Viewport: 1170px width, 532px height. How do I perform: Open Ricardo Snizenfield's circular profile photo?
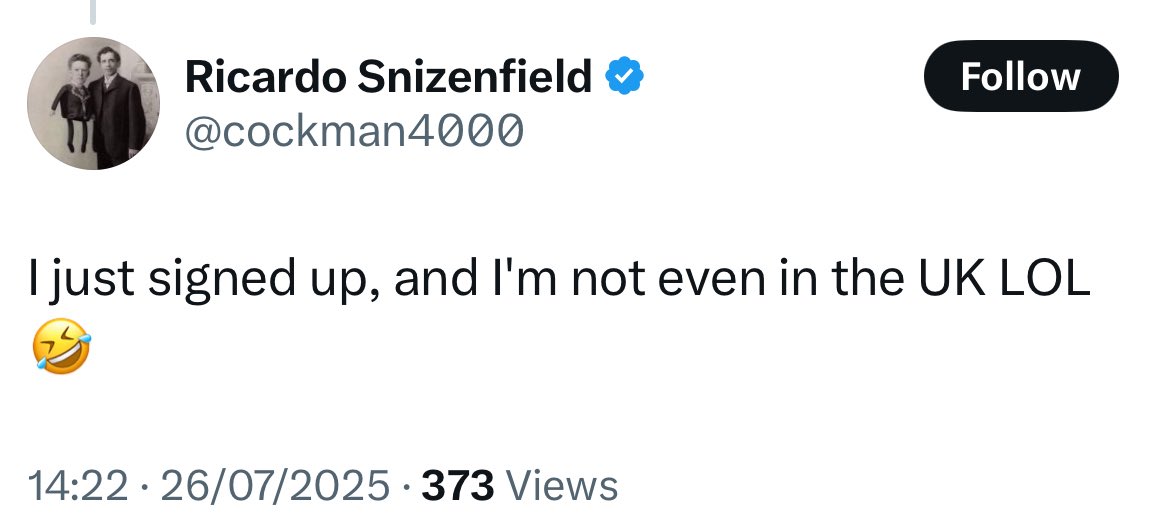coord(93,104)
